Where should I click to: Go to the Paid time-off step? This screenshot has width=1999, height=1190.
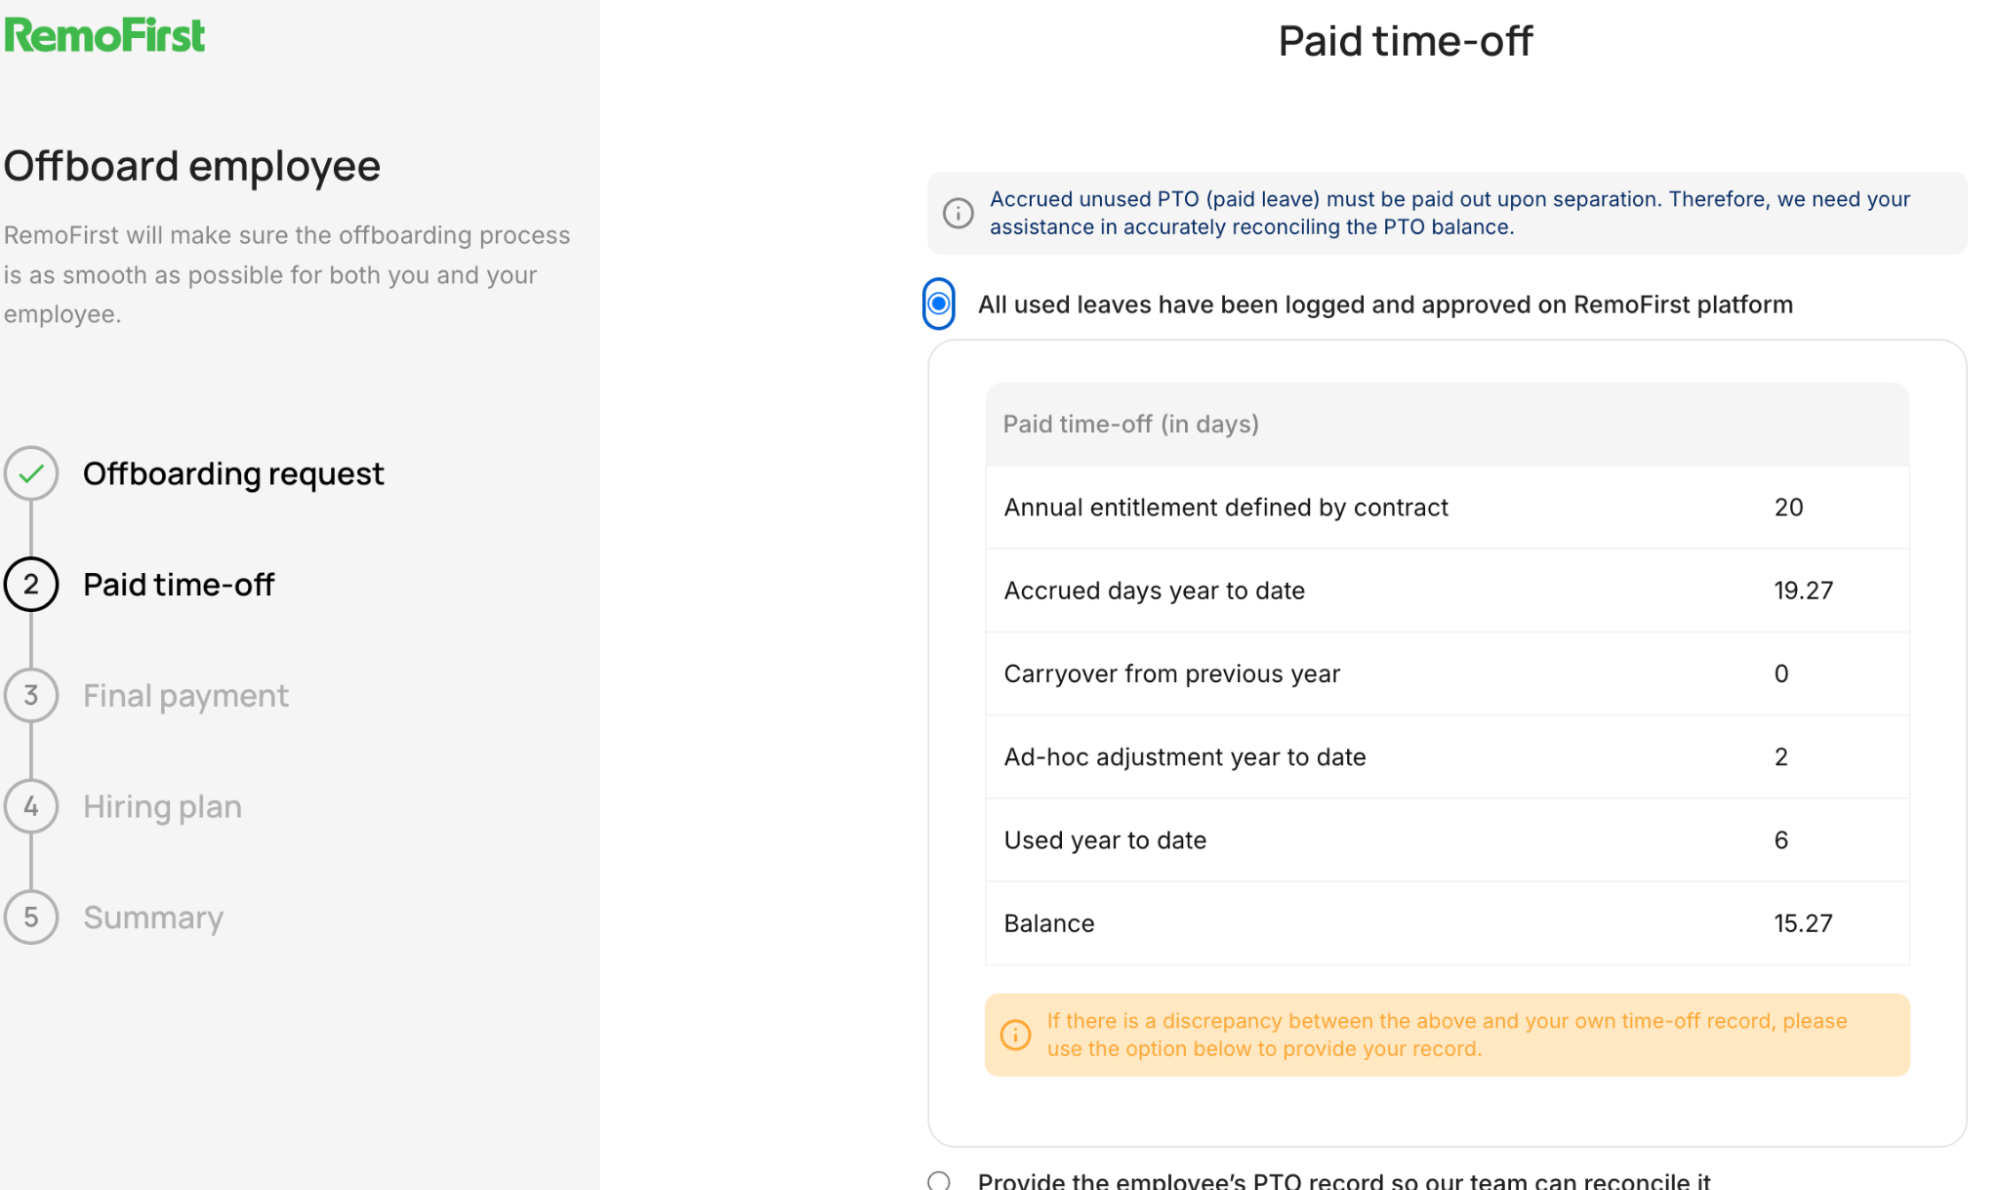tap(178, 584)
